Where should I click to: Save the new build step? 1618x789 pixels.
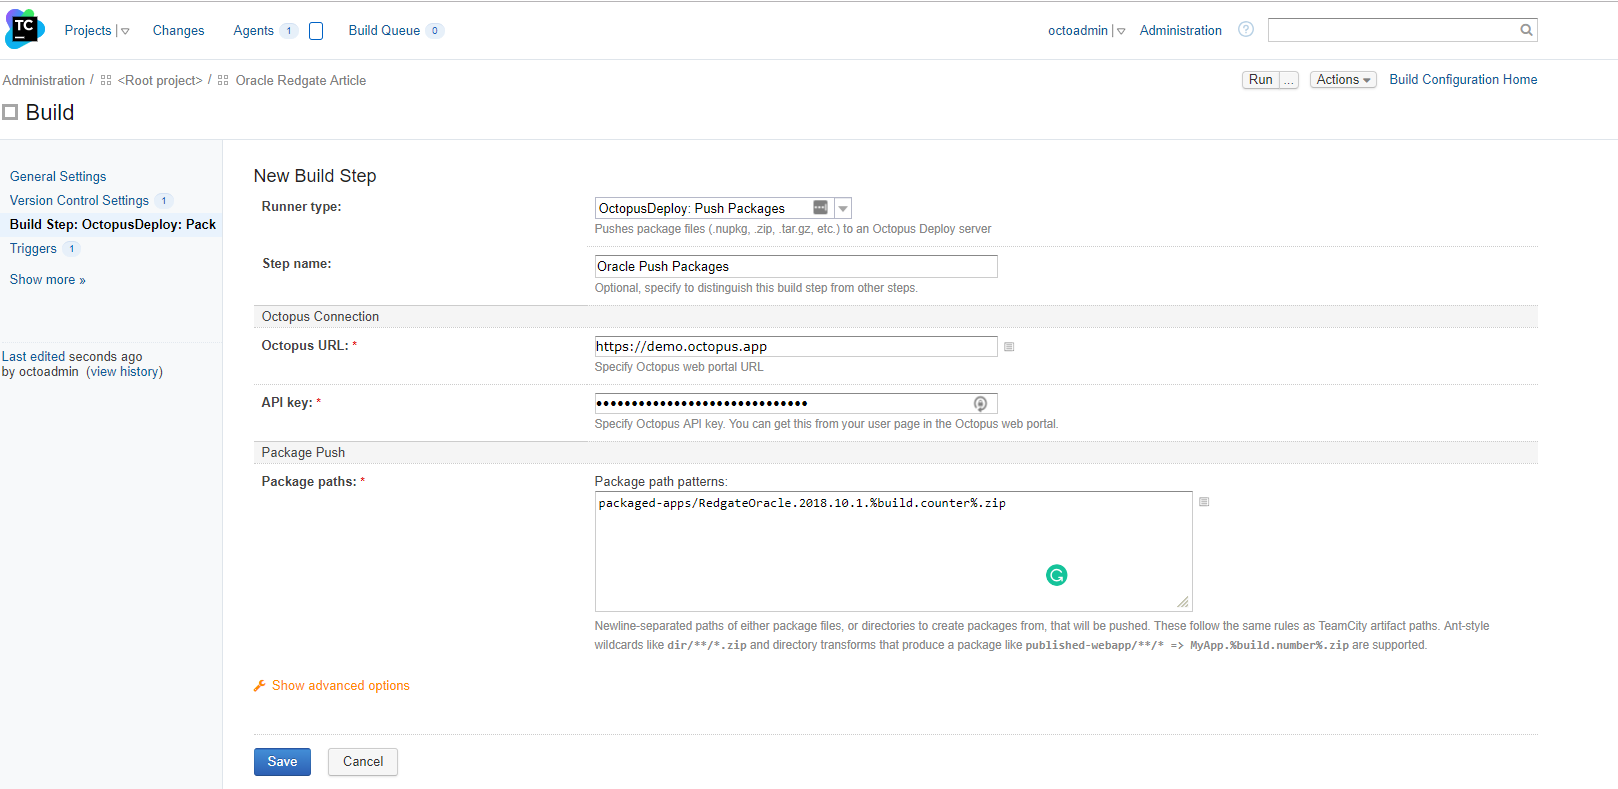pyautogui.click(x=282, y=762)
